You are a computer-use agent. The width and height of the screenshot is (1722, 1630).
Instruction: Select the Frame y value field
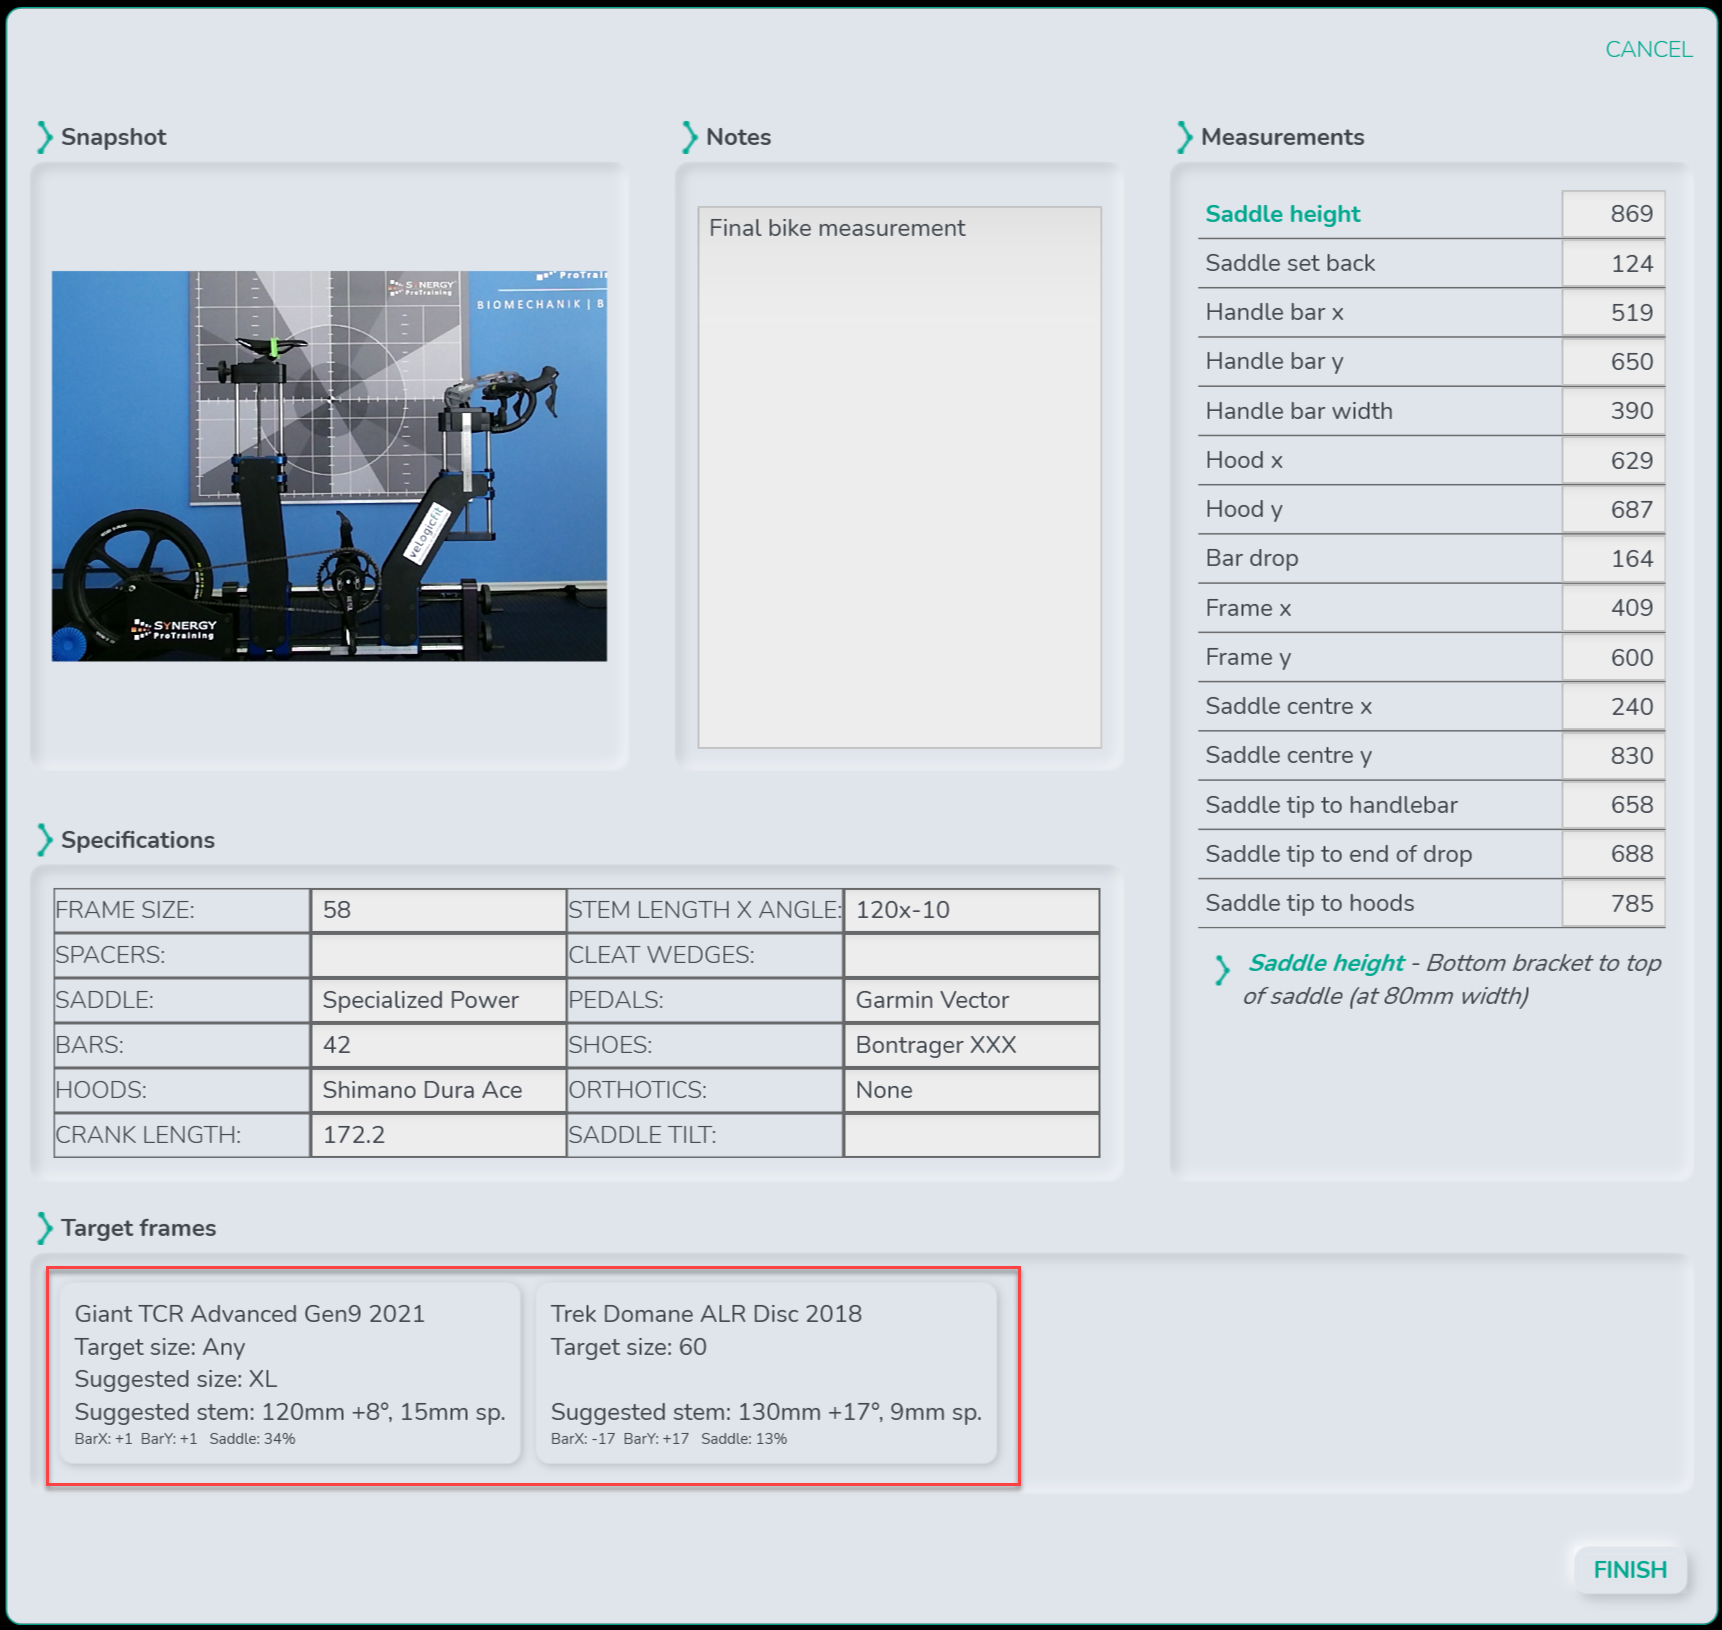point(1613,658)
